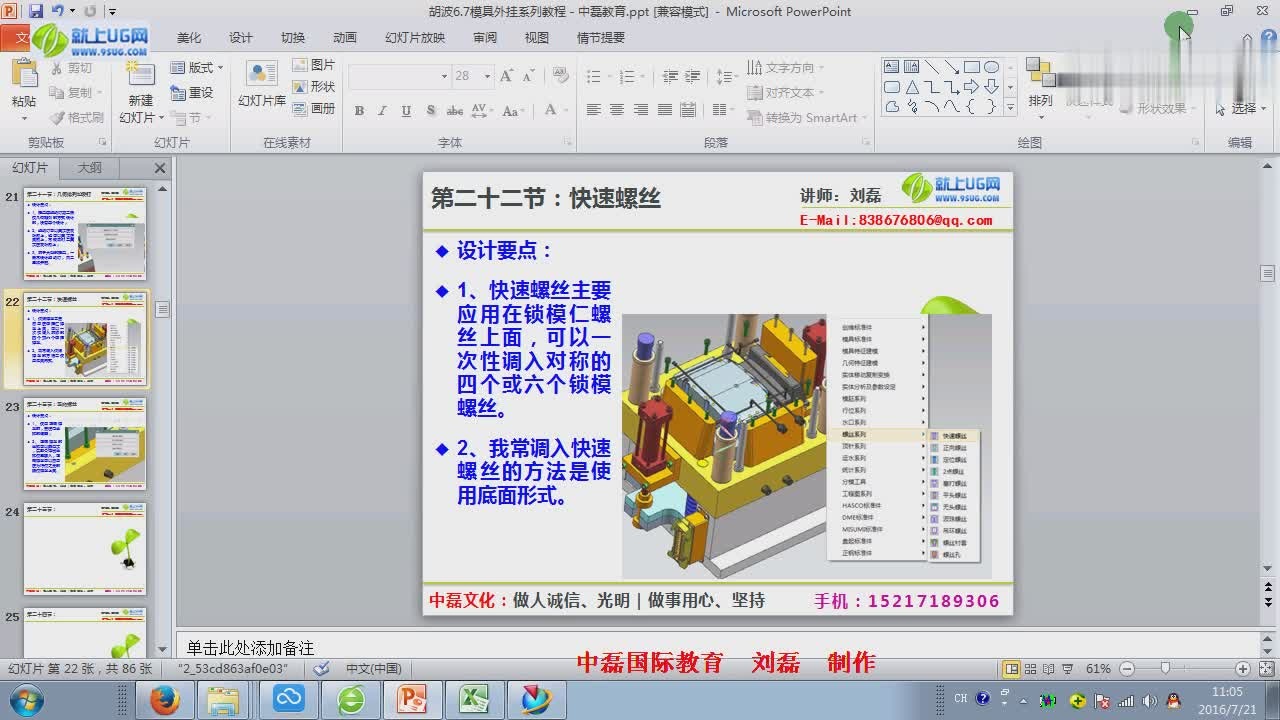
Task: Click the zoom slider handle
Action: [x=1165, y=668]
